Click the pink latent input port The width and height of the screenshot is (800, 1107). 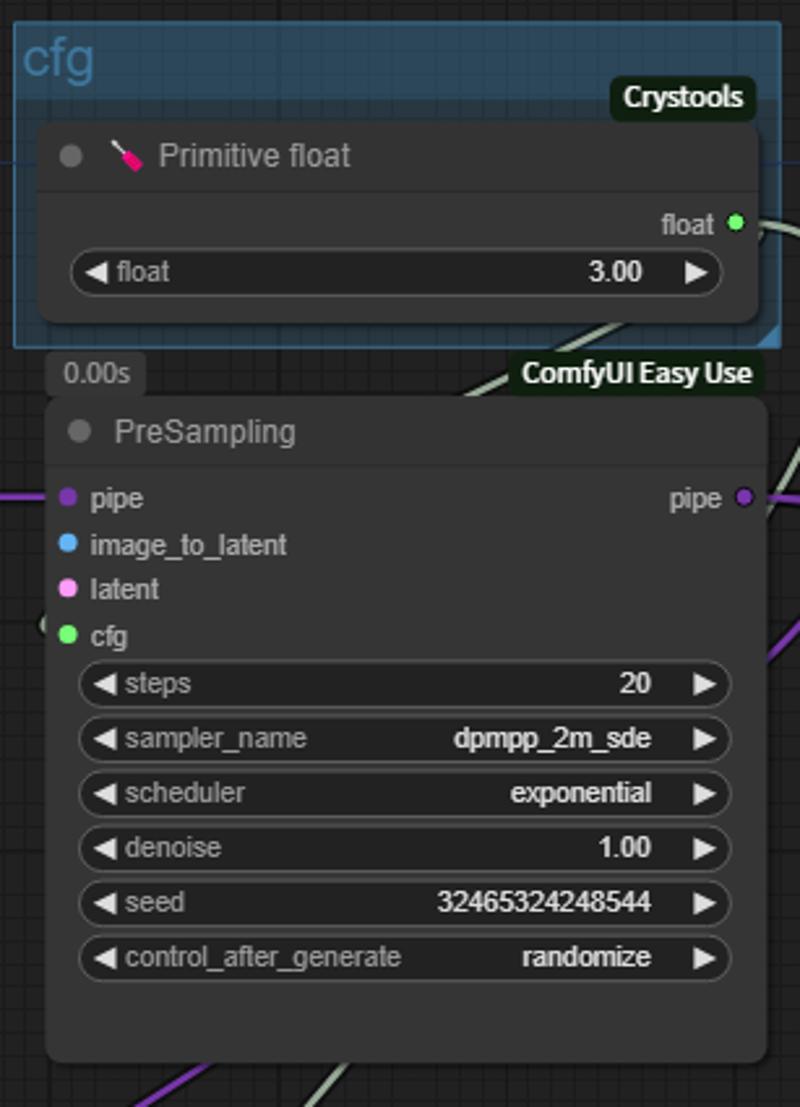(68, 589)
